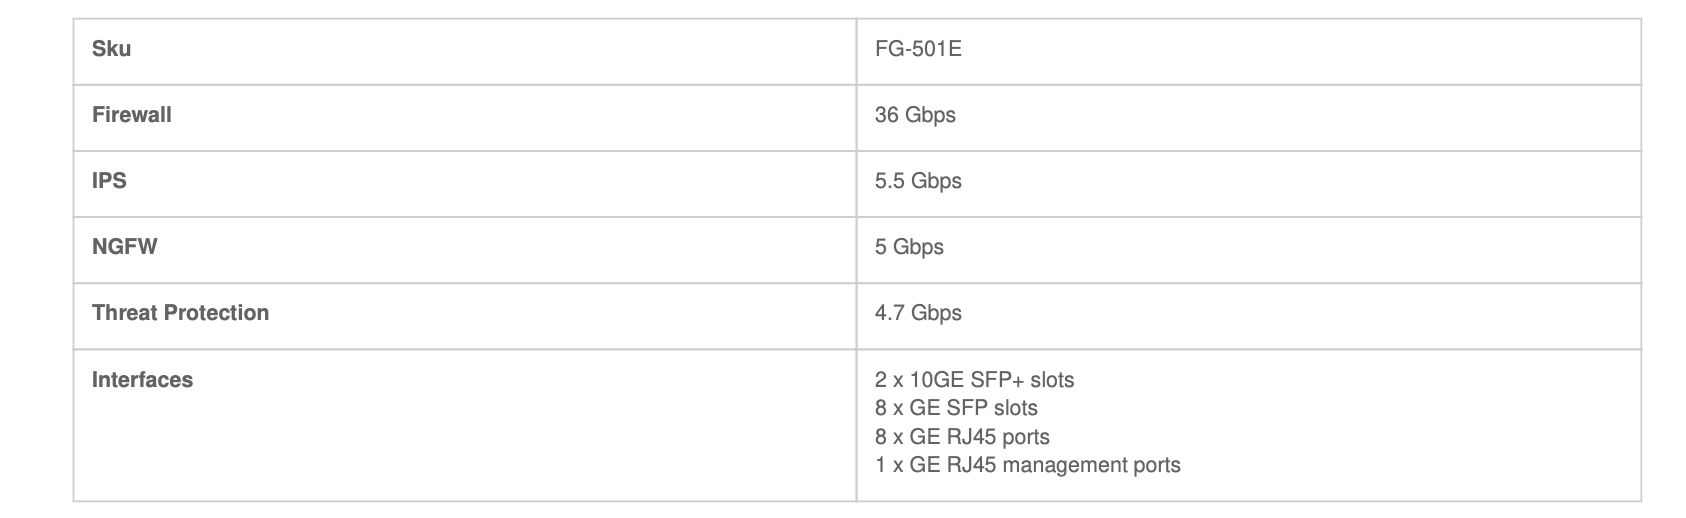This screenshot has width=1686, height=518.
Task: Click the Sku row label
Action: tap(111, 49)
